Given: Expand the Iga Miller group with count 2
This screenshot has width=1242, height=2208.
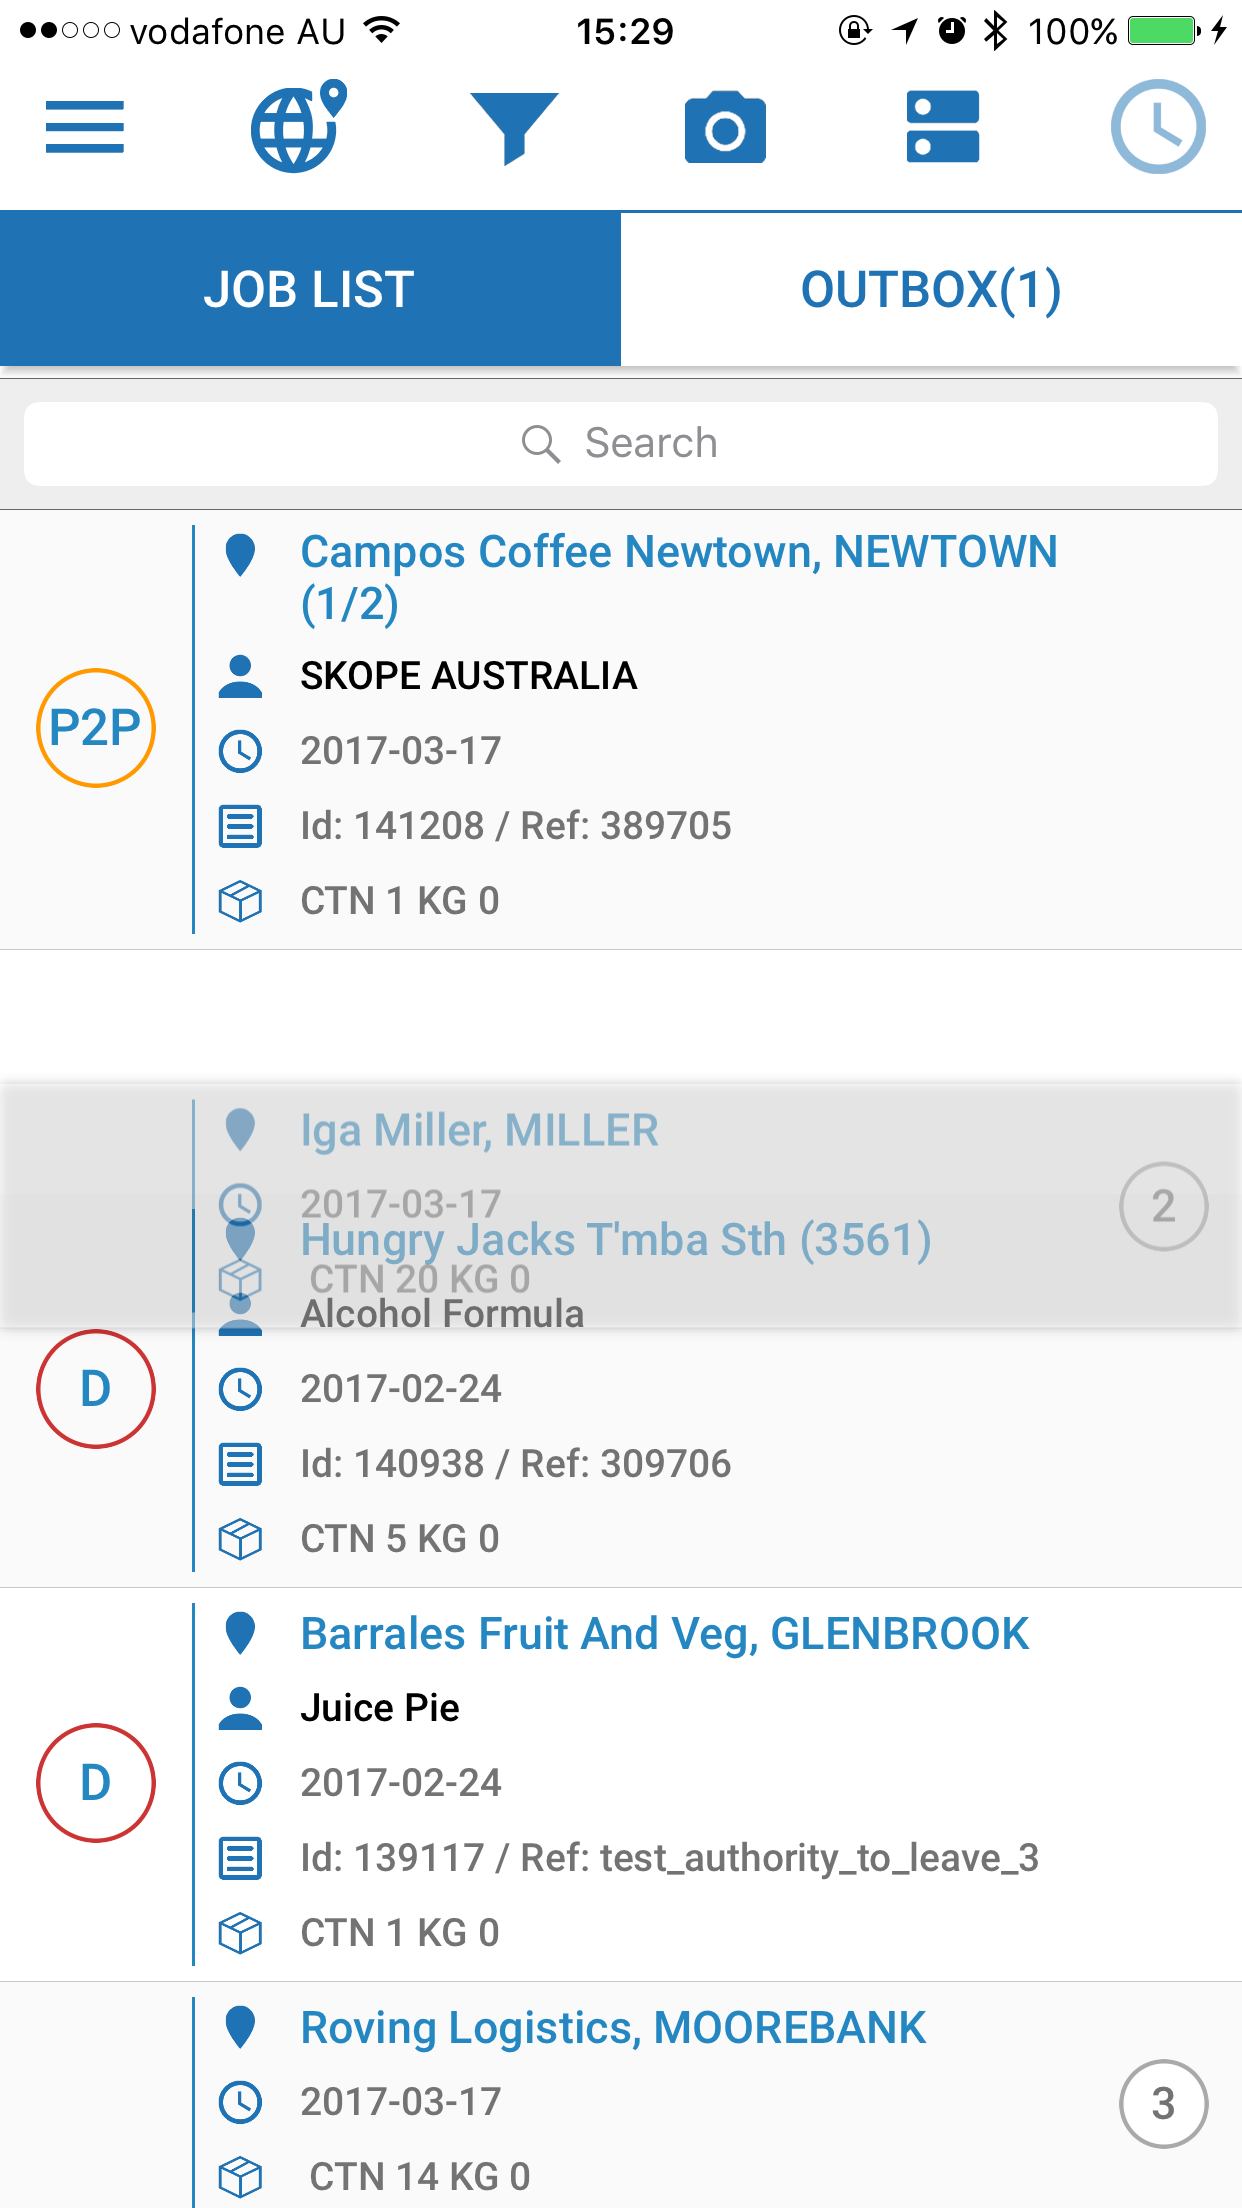Looking at the screenshot, I should click(x=1163, y=1206).
